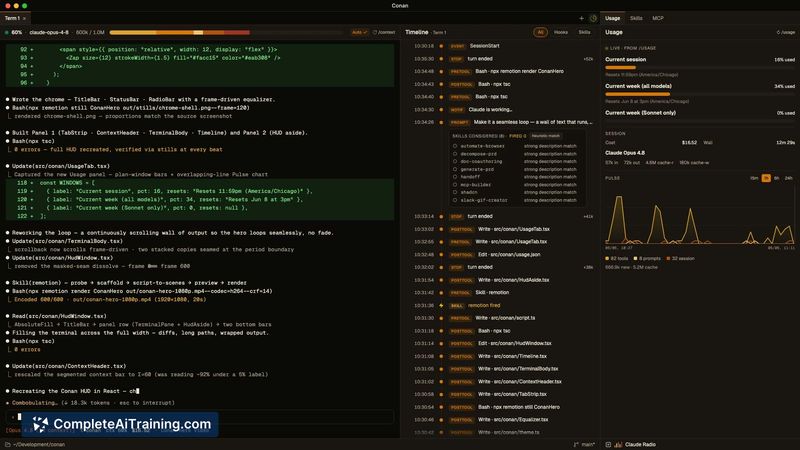The image size is (800, 450).
Task: Select the generate-prd skill radio
Action: [455, 169]
